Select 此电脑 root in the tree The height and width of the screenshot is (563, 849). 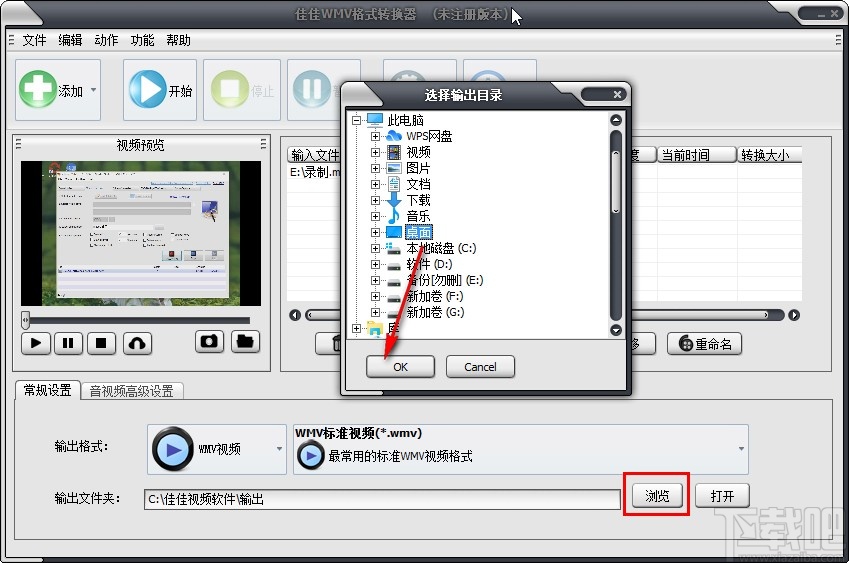point(406,120)
